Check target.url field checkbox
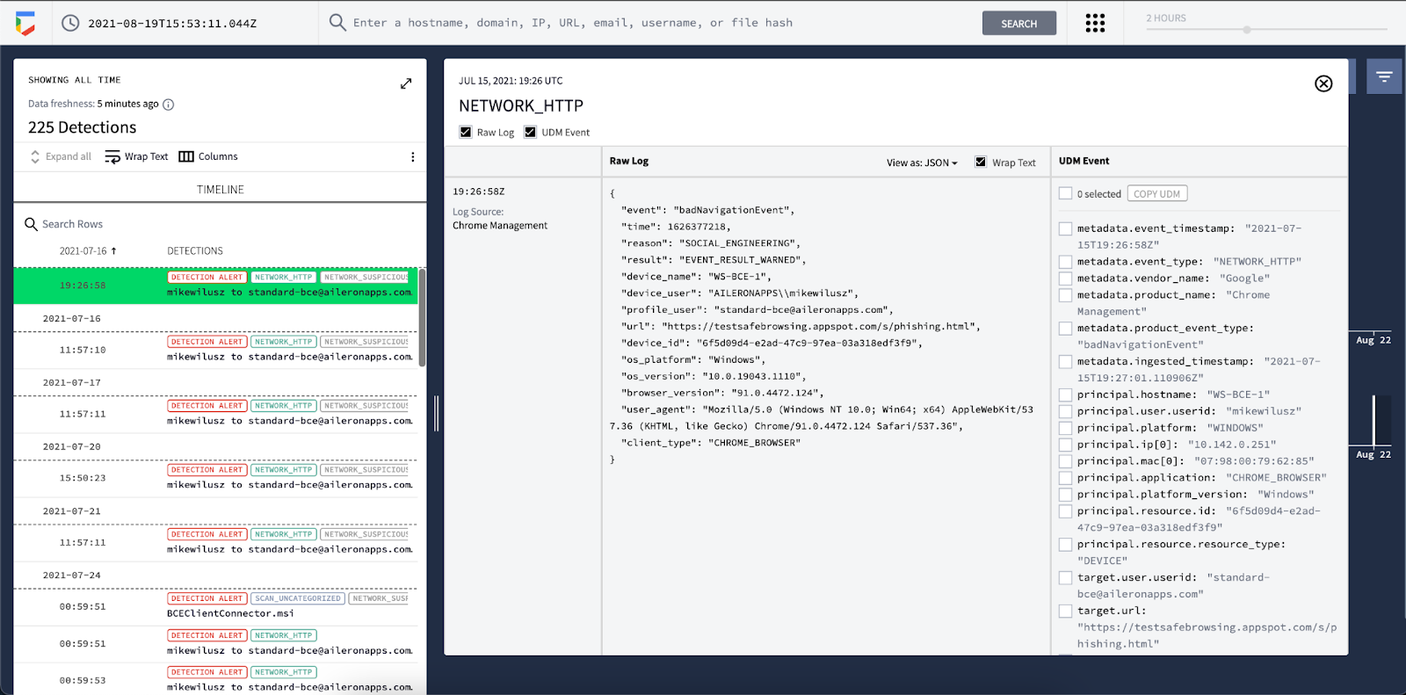Screen dimensions: 1406x695 click(1066, 611)
